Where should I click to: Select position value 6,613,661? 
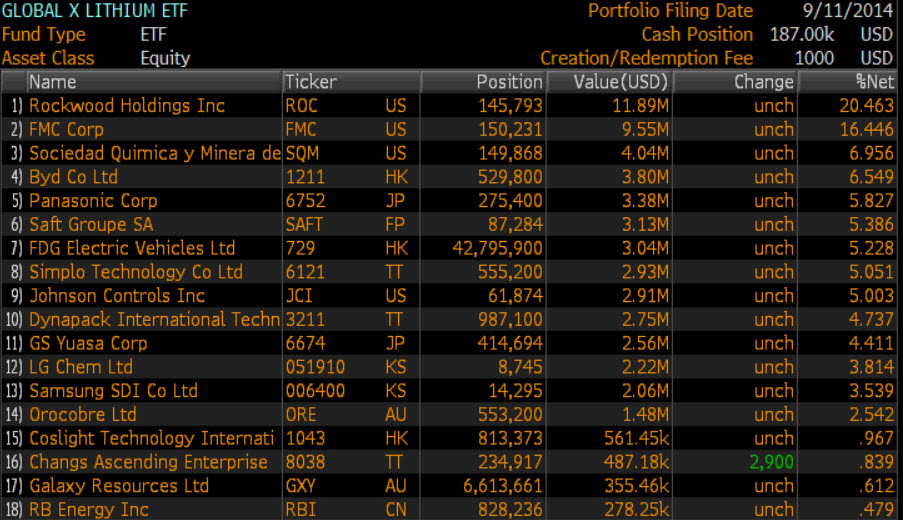tap(503, 485)
